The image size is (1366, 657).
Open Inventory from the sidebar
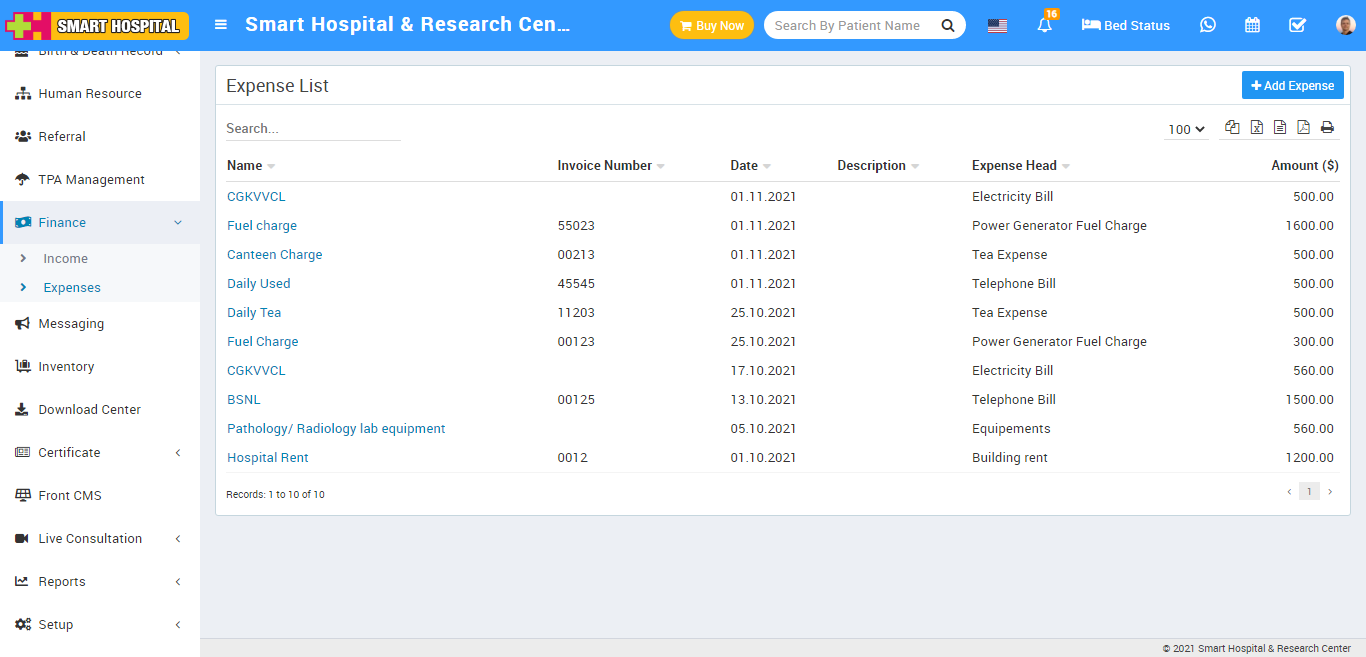(x=66, y=367)
